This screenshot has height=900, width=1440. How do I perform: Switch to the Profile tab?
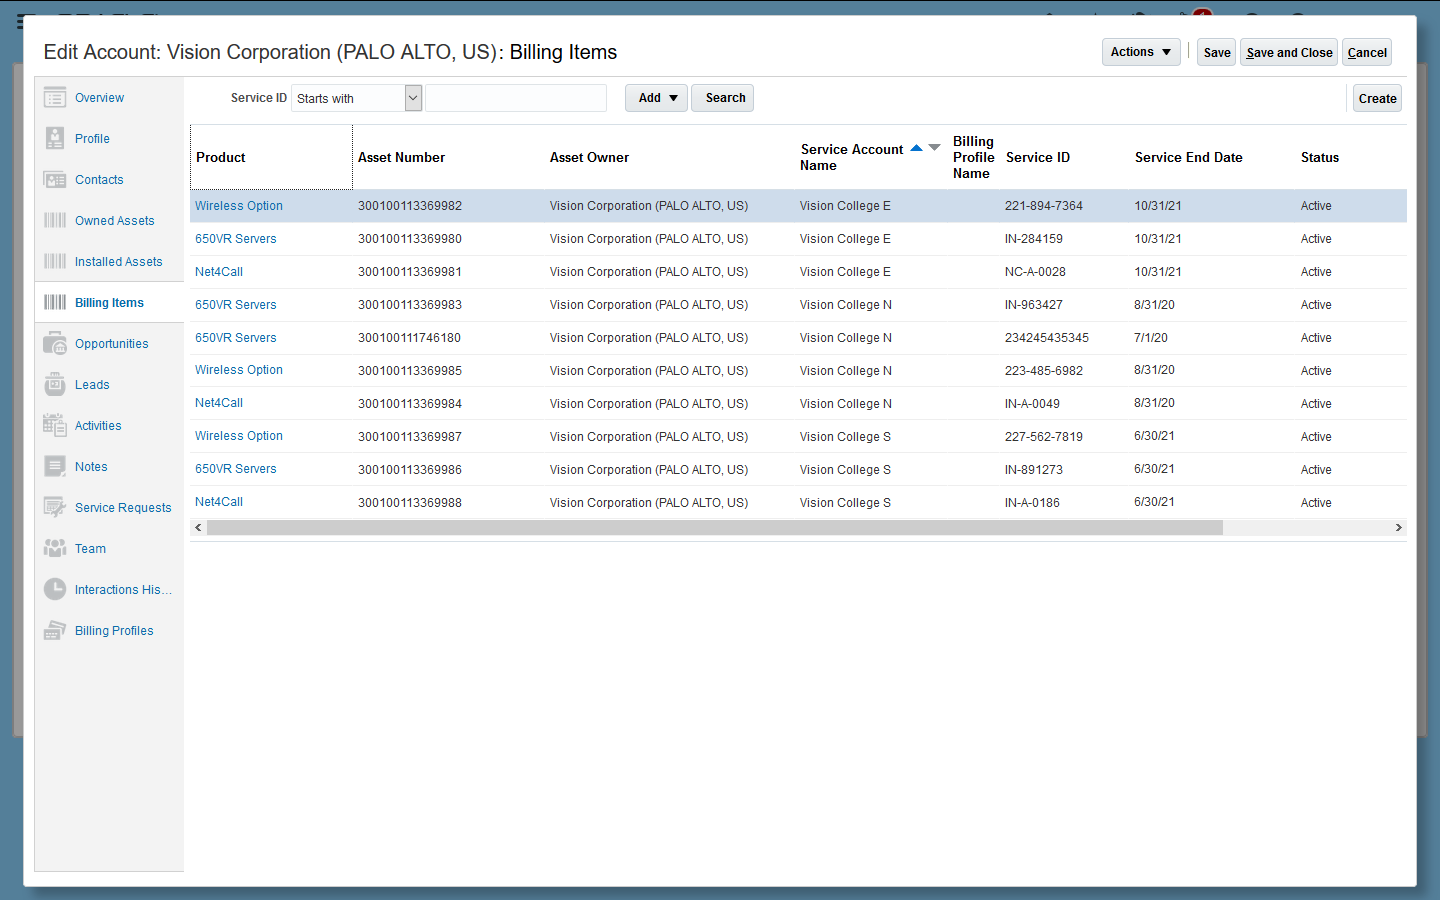coord(92,139)
